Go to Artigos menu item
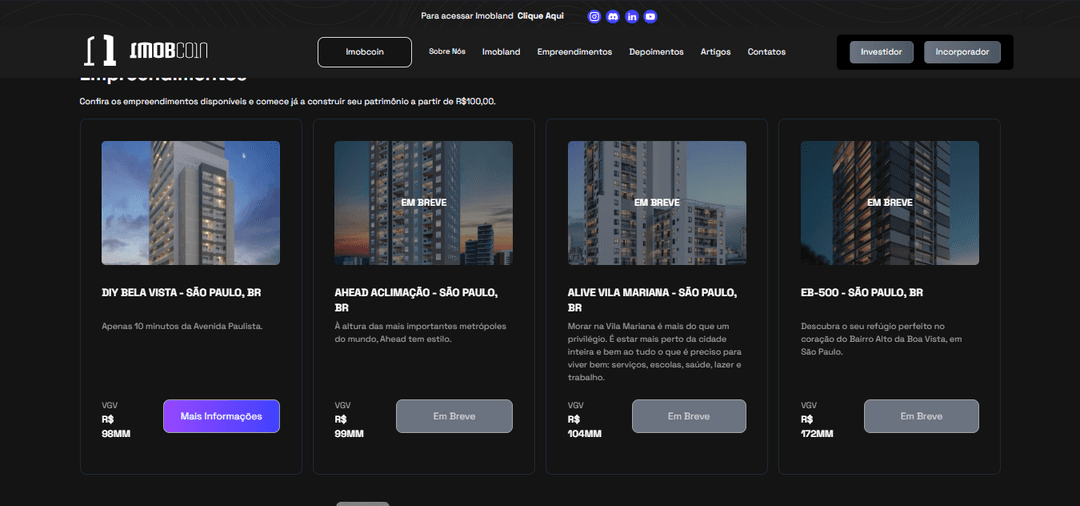 [x=716, y=52]
